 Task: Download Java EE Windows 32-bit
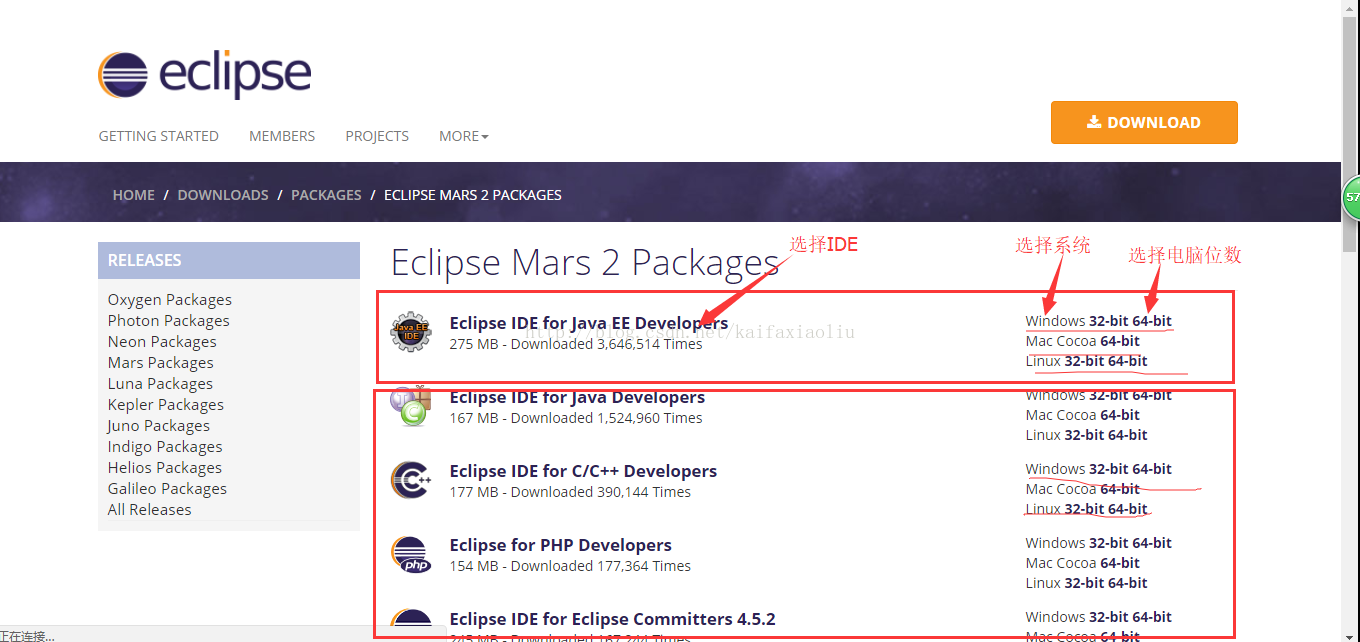pos(1109,321)
